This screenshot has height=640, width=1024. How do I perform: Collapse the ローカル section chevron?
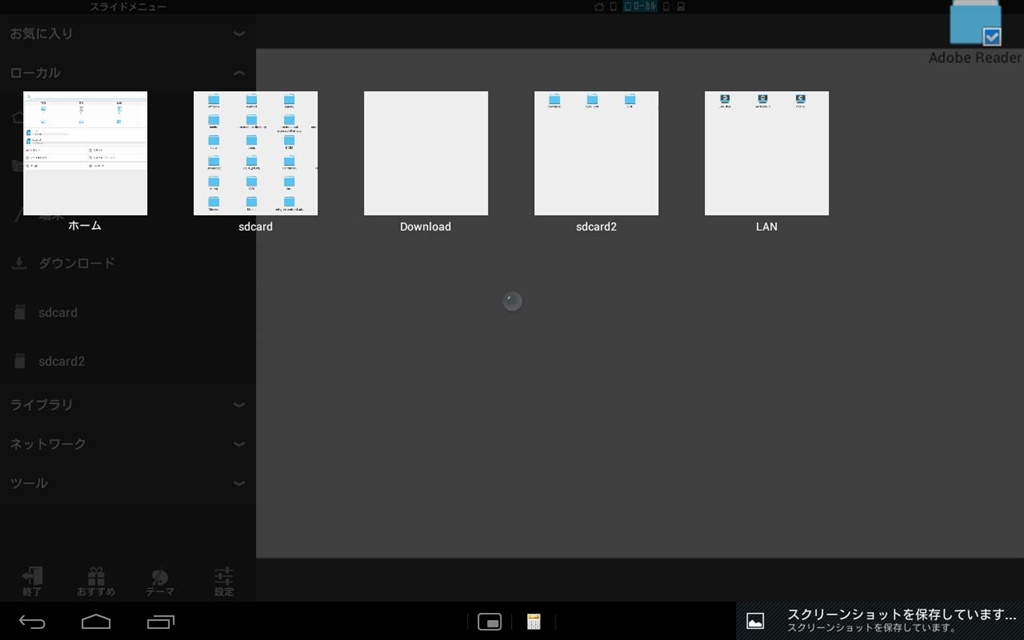239,72
